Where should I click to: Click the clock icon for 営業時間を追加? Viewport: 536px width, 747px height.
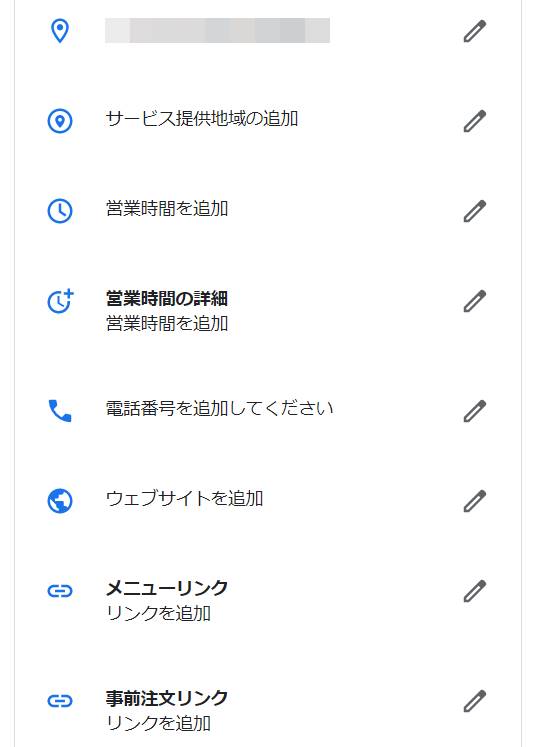tap(60, 211)
